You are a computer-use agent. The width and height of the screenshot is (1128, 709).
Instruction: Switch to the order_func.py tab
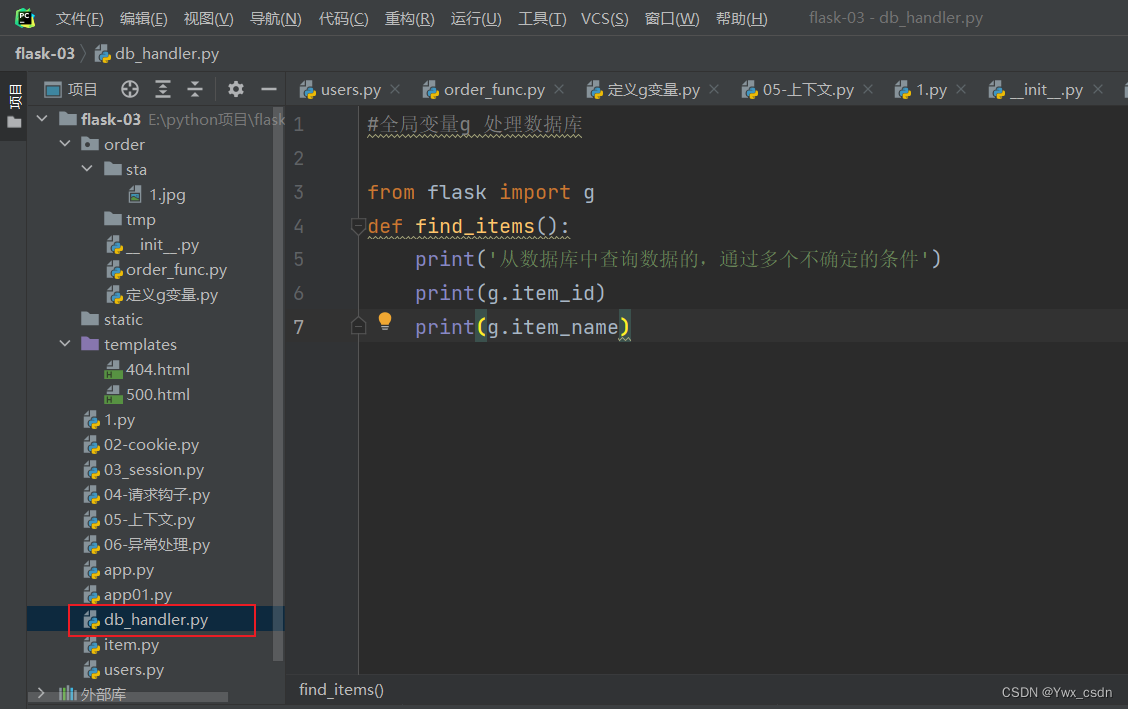[493, 90]
